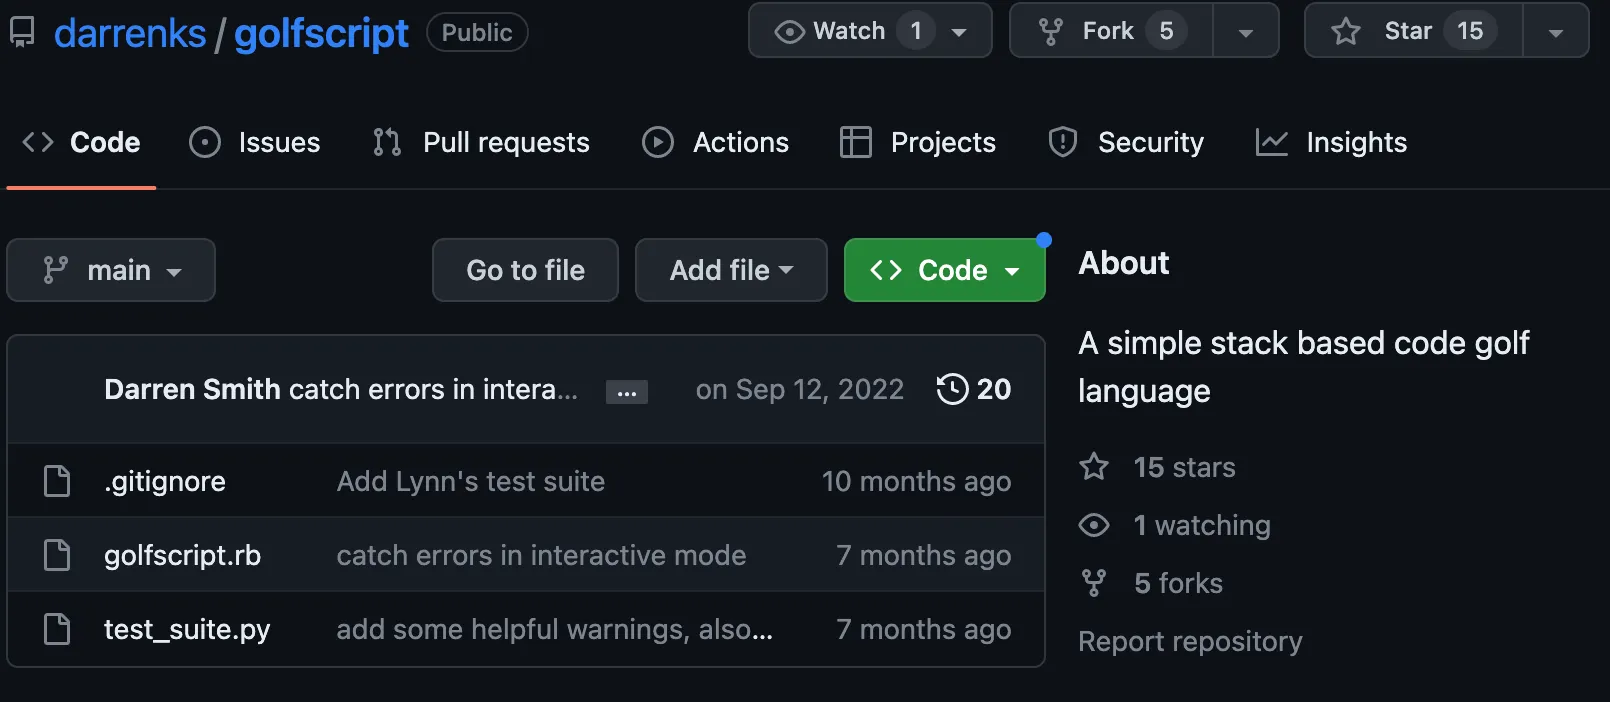1610x702 pixels.
Task: Click the fork icon beside 5 forks
Action: [x=1094, y=583]
